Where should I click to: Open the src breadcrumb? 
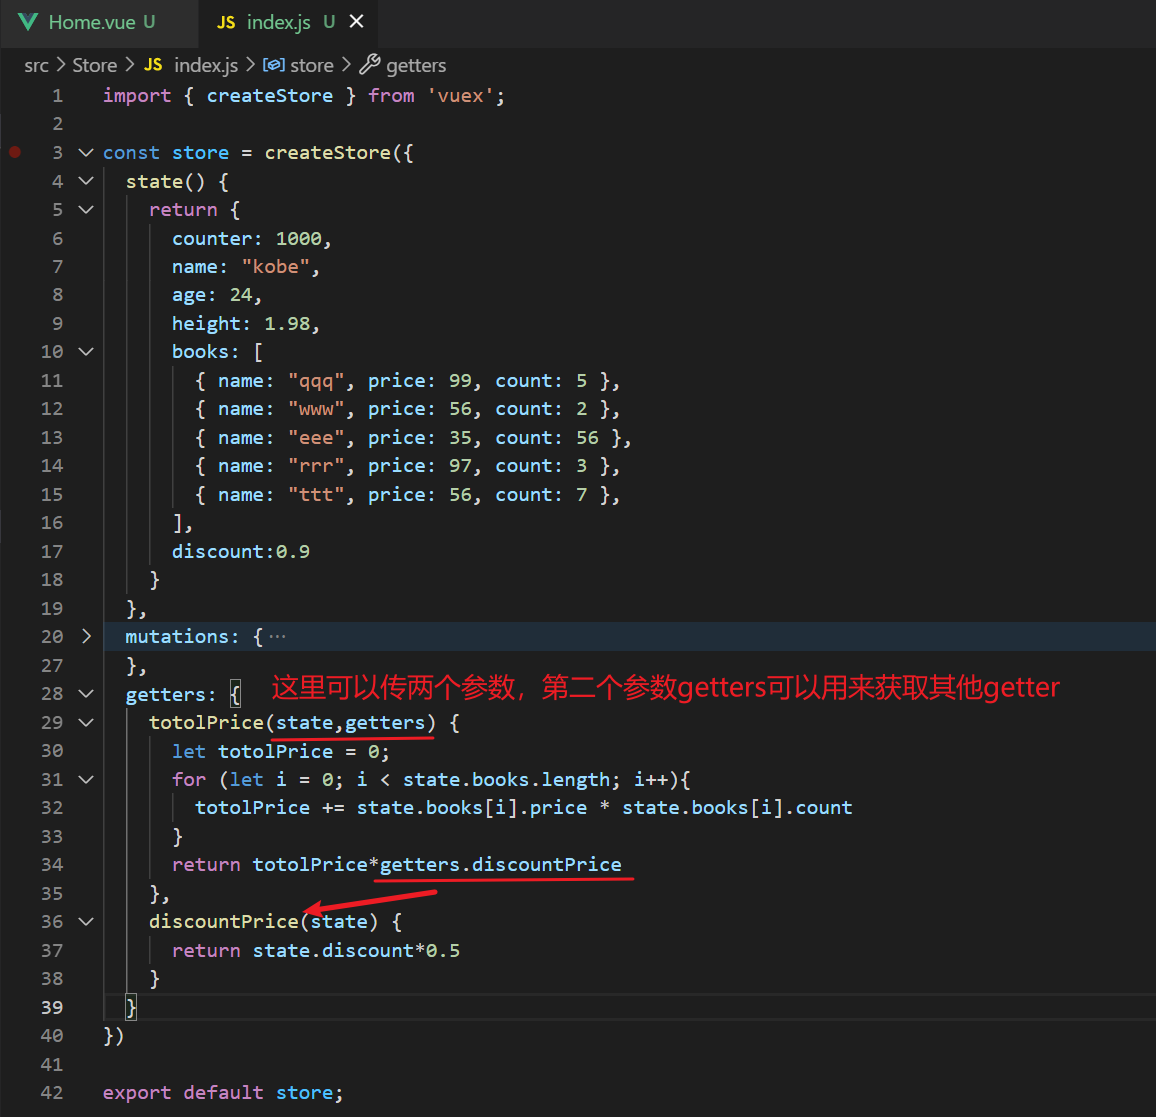pyautogui.click(x=36, y=66)
